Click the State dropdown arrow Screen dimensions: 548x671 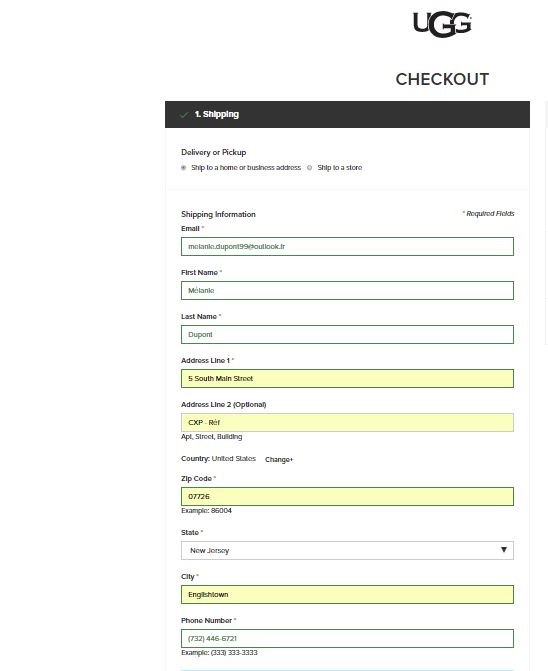coord(504,550)
